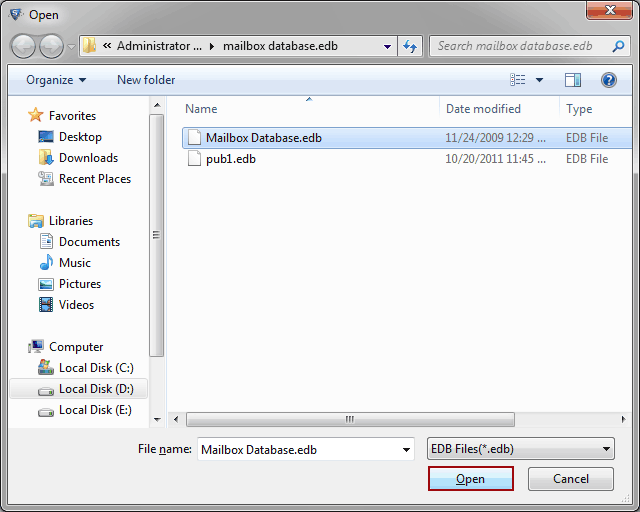The height and width of the screenshot is (512, 640).
Task: Click the 10/20/2011 date cell
Action: (x=495, y=159)
